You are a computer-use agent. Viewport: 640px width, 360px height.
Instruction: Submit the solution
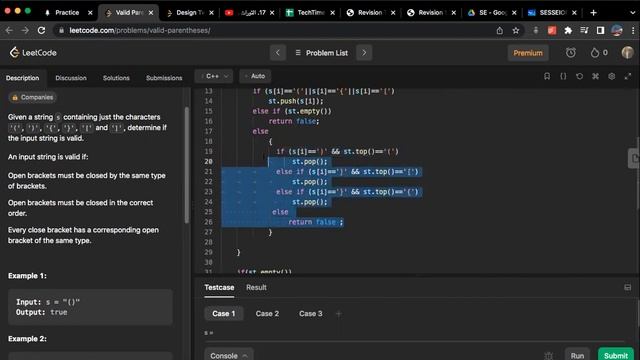(616, 356)
